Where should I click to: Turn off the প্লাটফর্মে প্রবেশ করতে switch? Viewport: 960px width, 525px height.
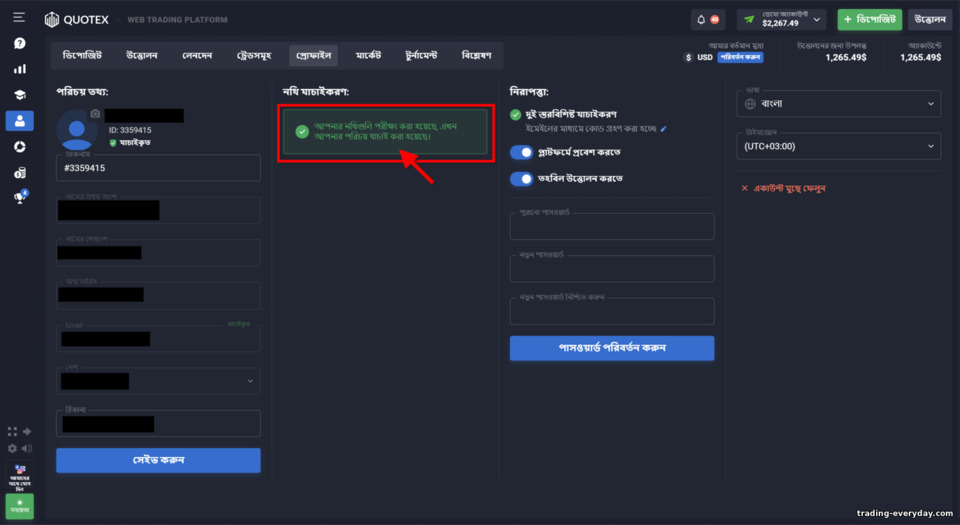(x=522, y=152)
